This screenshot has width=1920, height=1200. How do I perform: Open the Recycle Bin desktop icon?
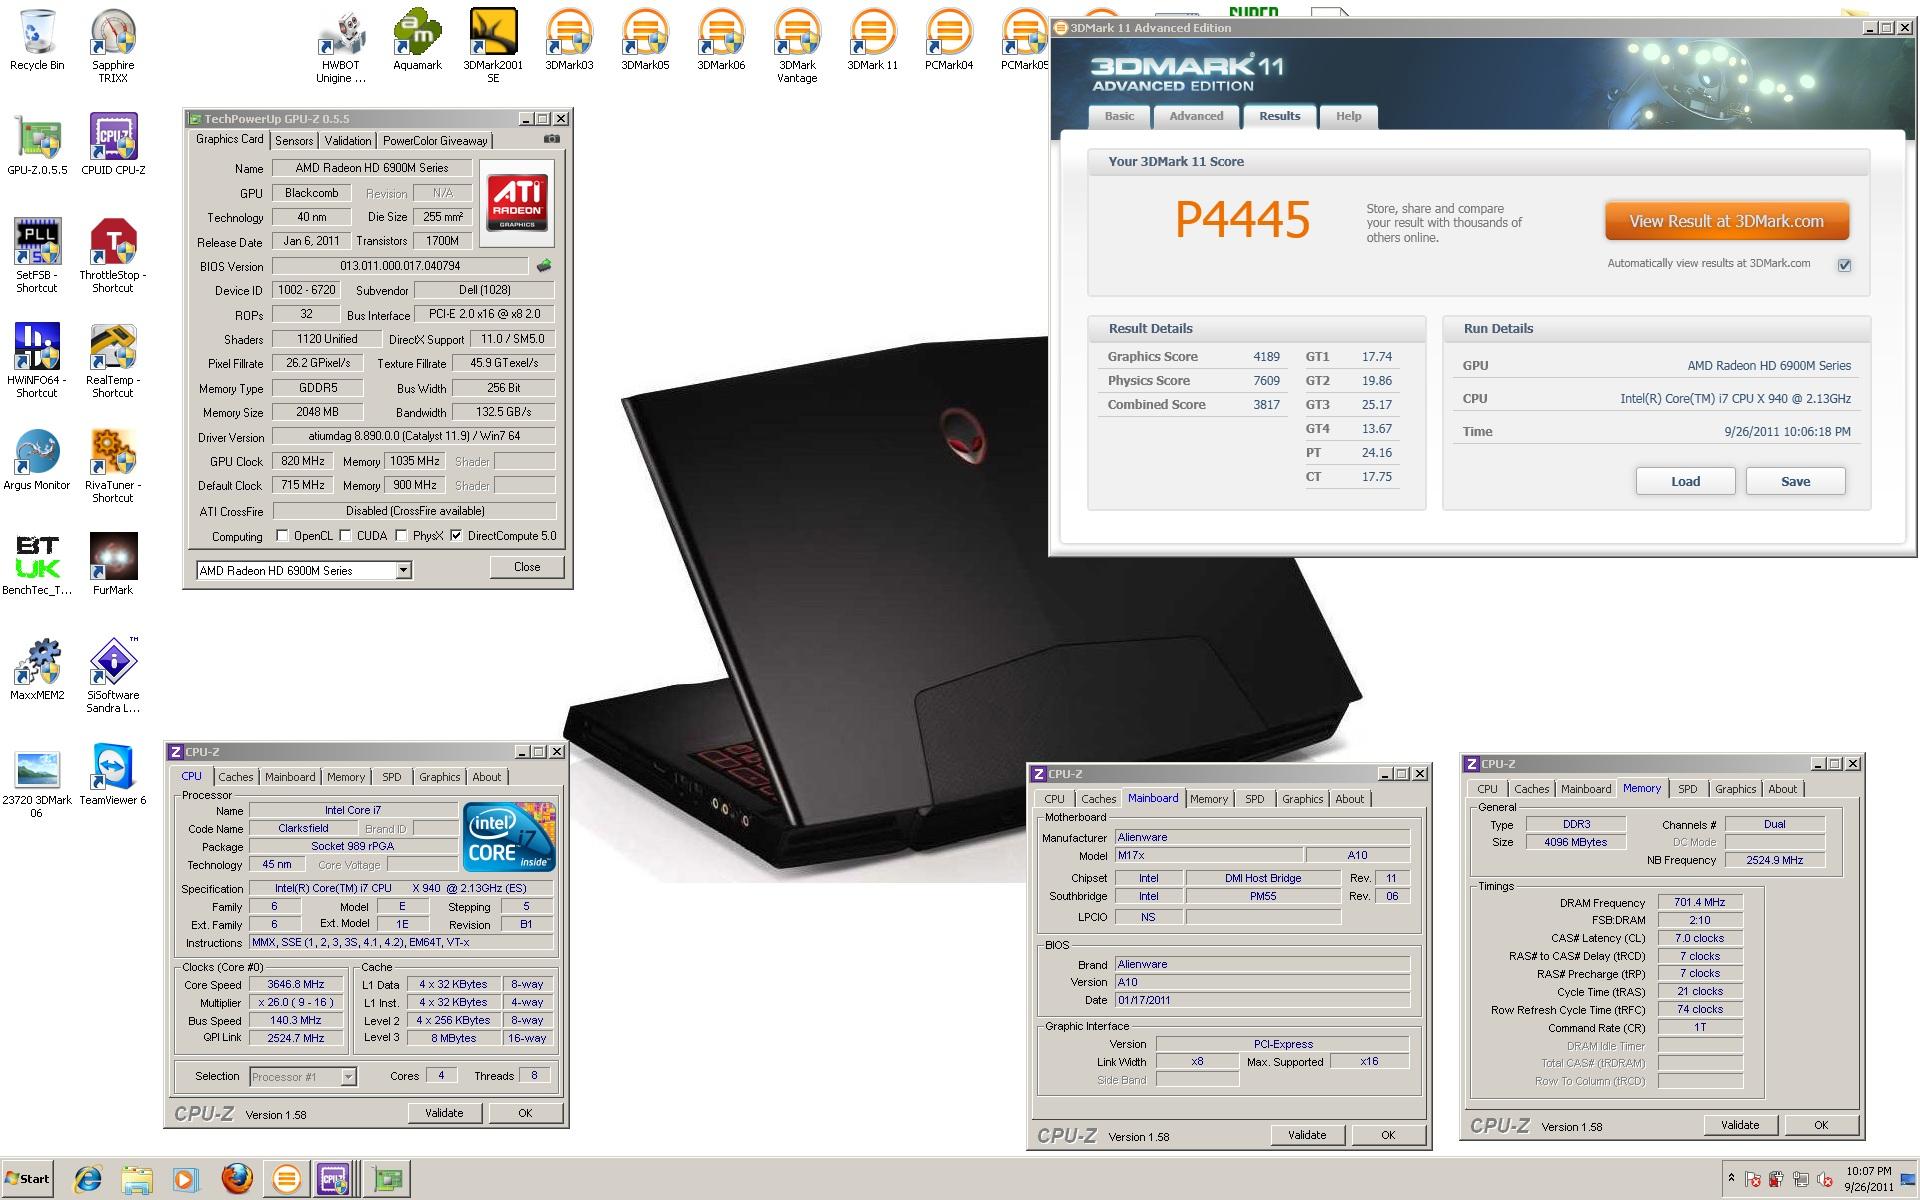tap(37, 40)
